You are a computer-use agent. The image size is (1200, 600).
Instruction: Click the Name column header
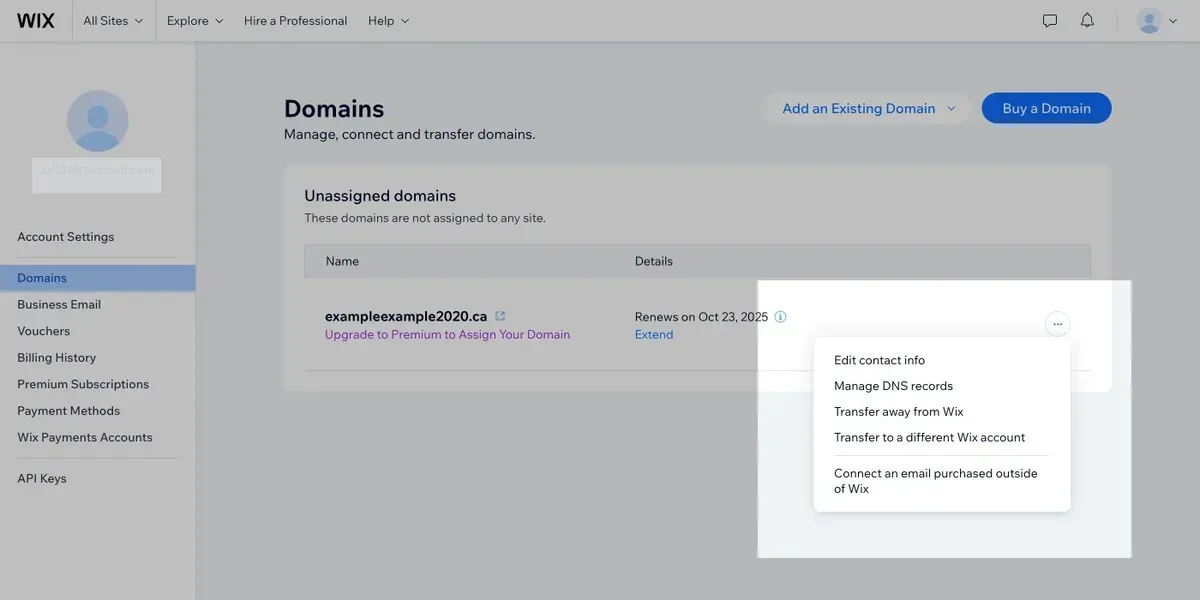tap(342, 261)
